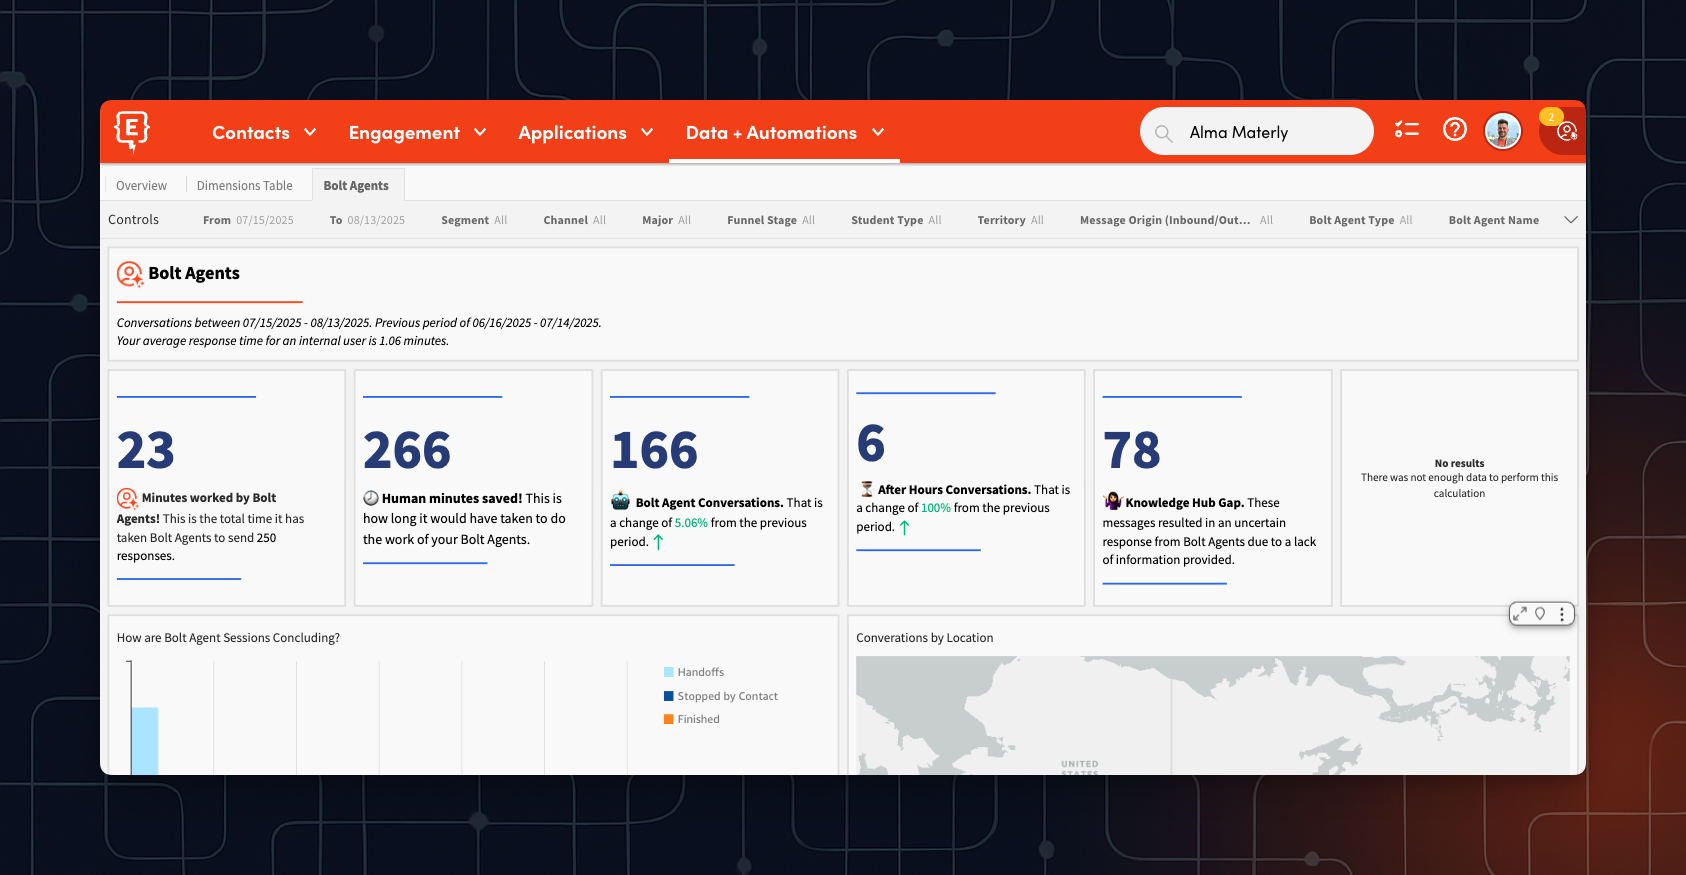Viewport: 1686px width, 875px height.
Task: Click the green up arrow after 100% change
Action: pos(904,527)
